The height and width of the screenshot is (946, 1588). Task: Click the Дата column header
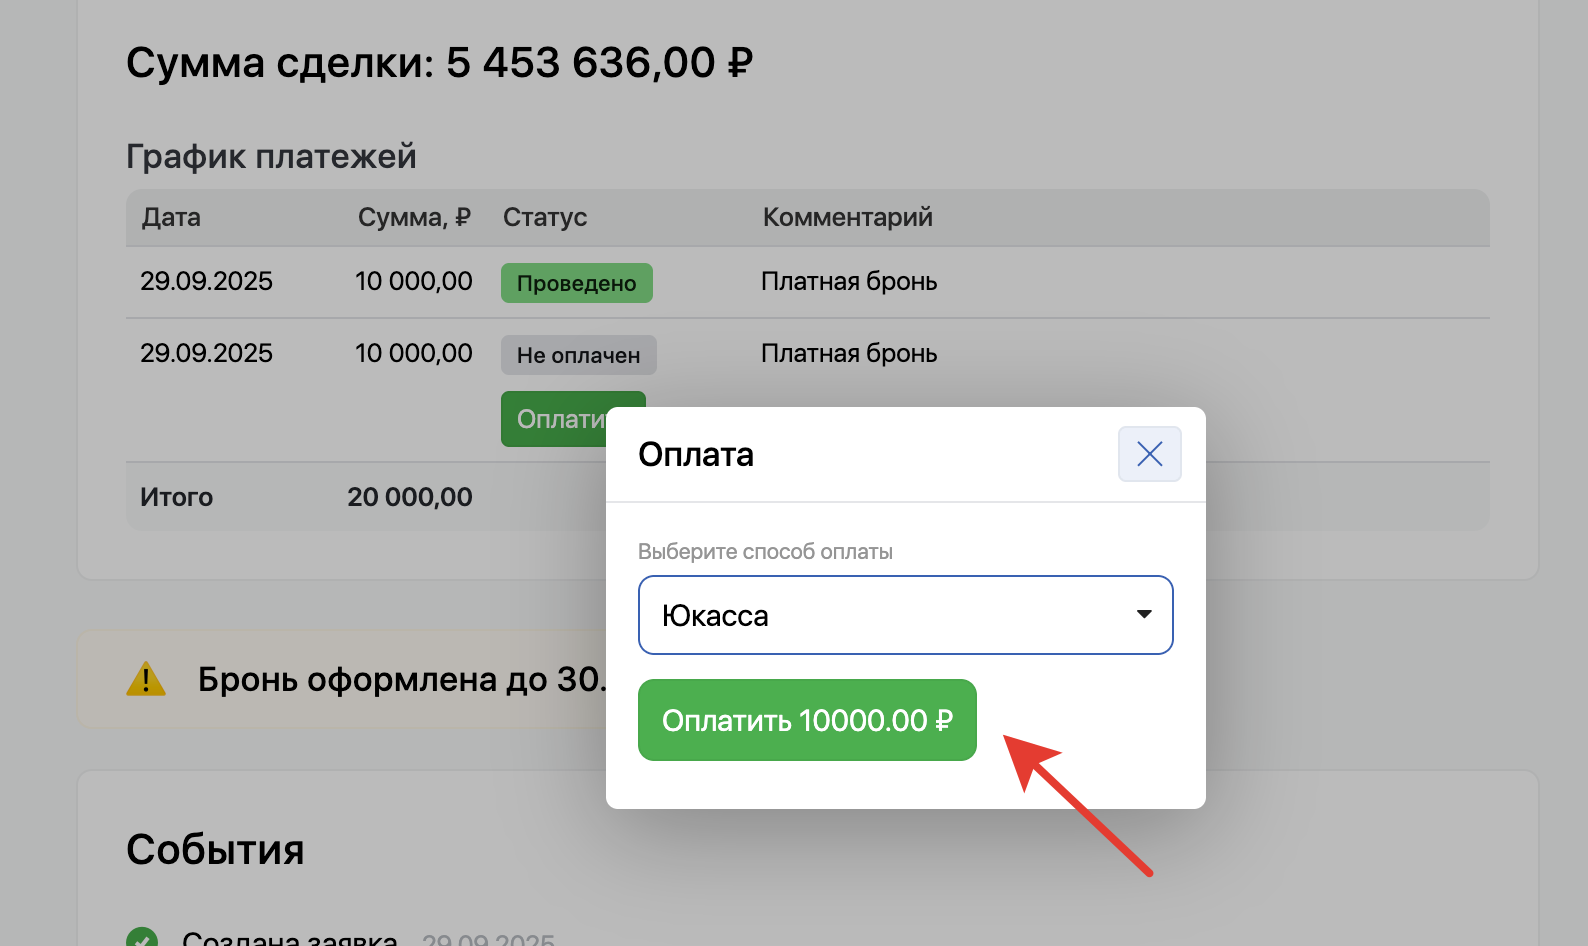pos(171,217)
